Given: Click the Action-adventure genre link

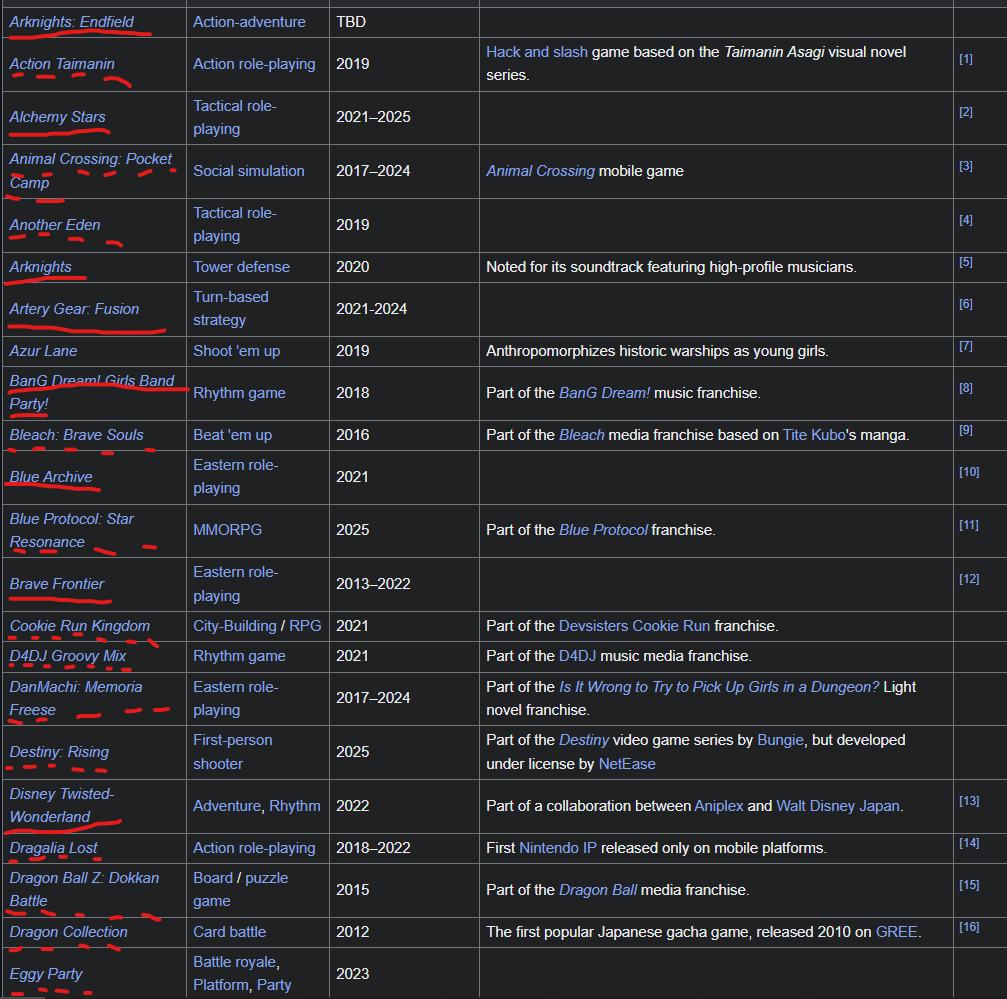Looking at the screenshot, I should (x=249, y=22).
